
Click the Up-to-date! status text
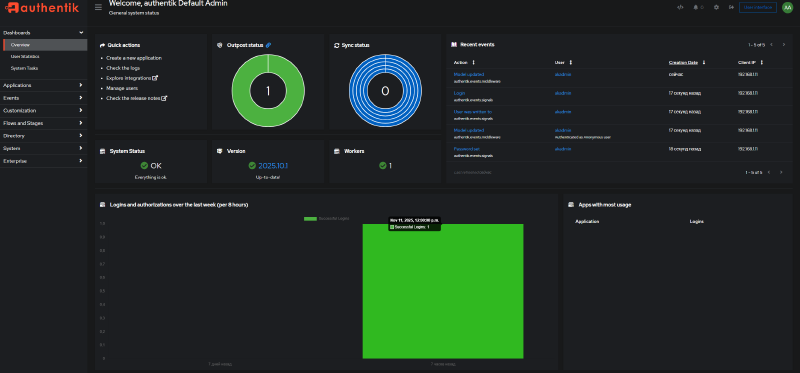(268, 177)
